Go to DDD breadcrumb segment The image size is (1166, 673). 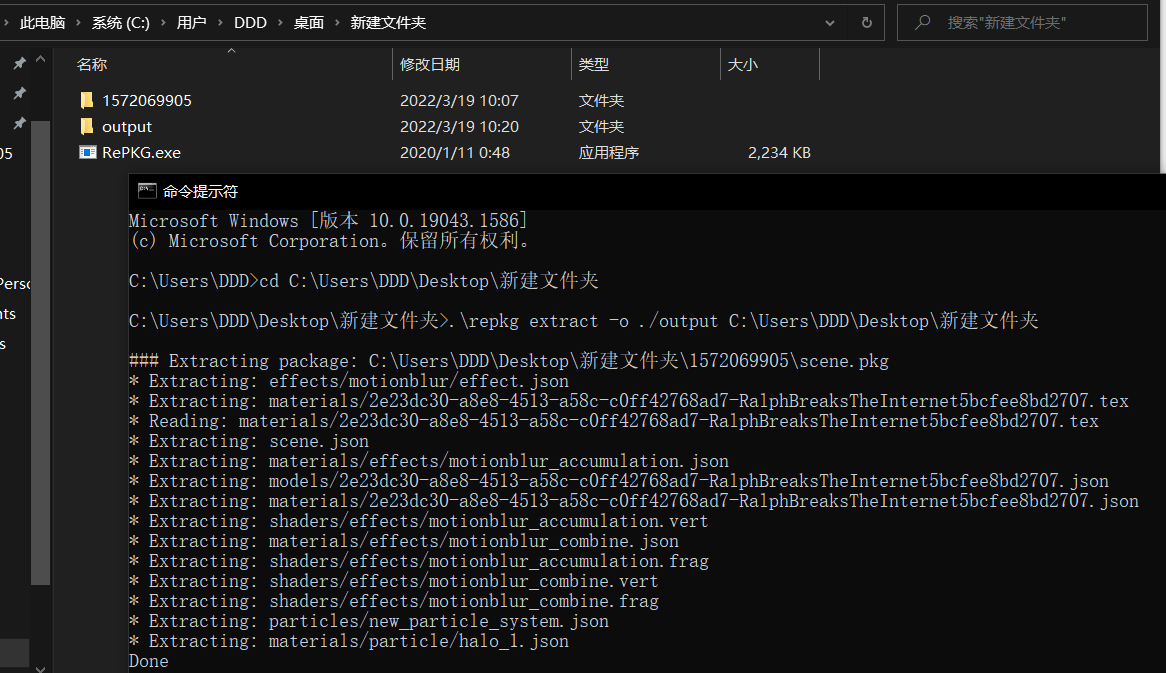[250, 23]
